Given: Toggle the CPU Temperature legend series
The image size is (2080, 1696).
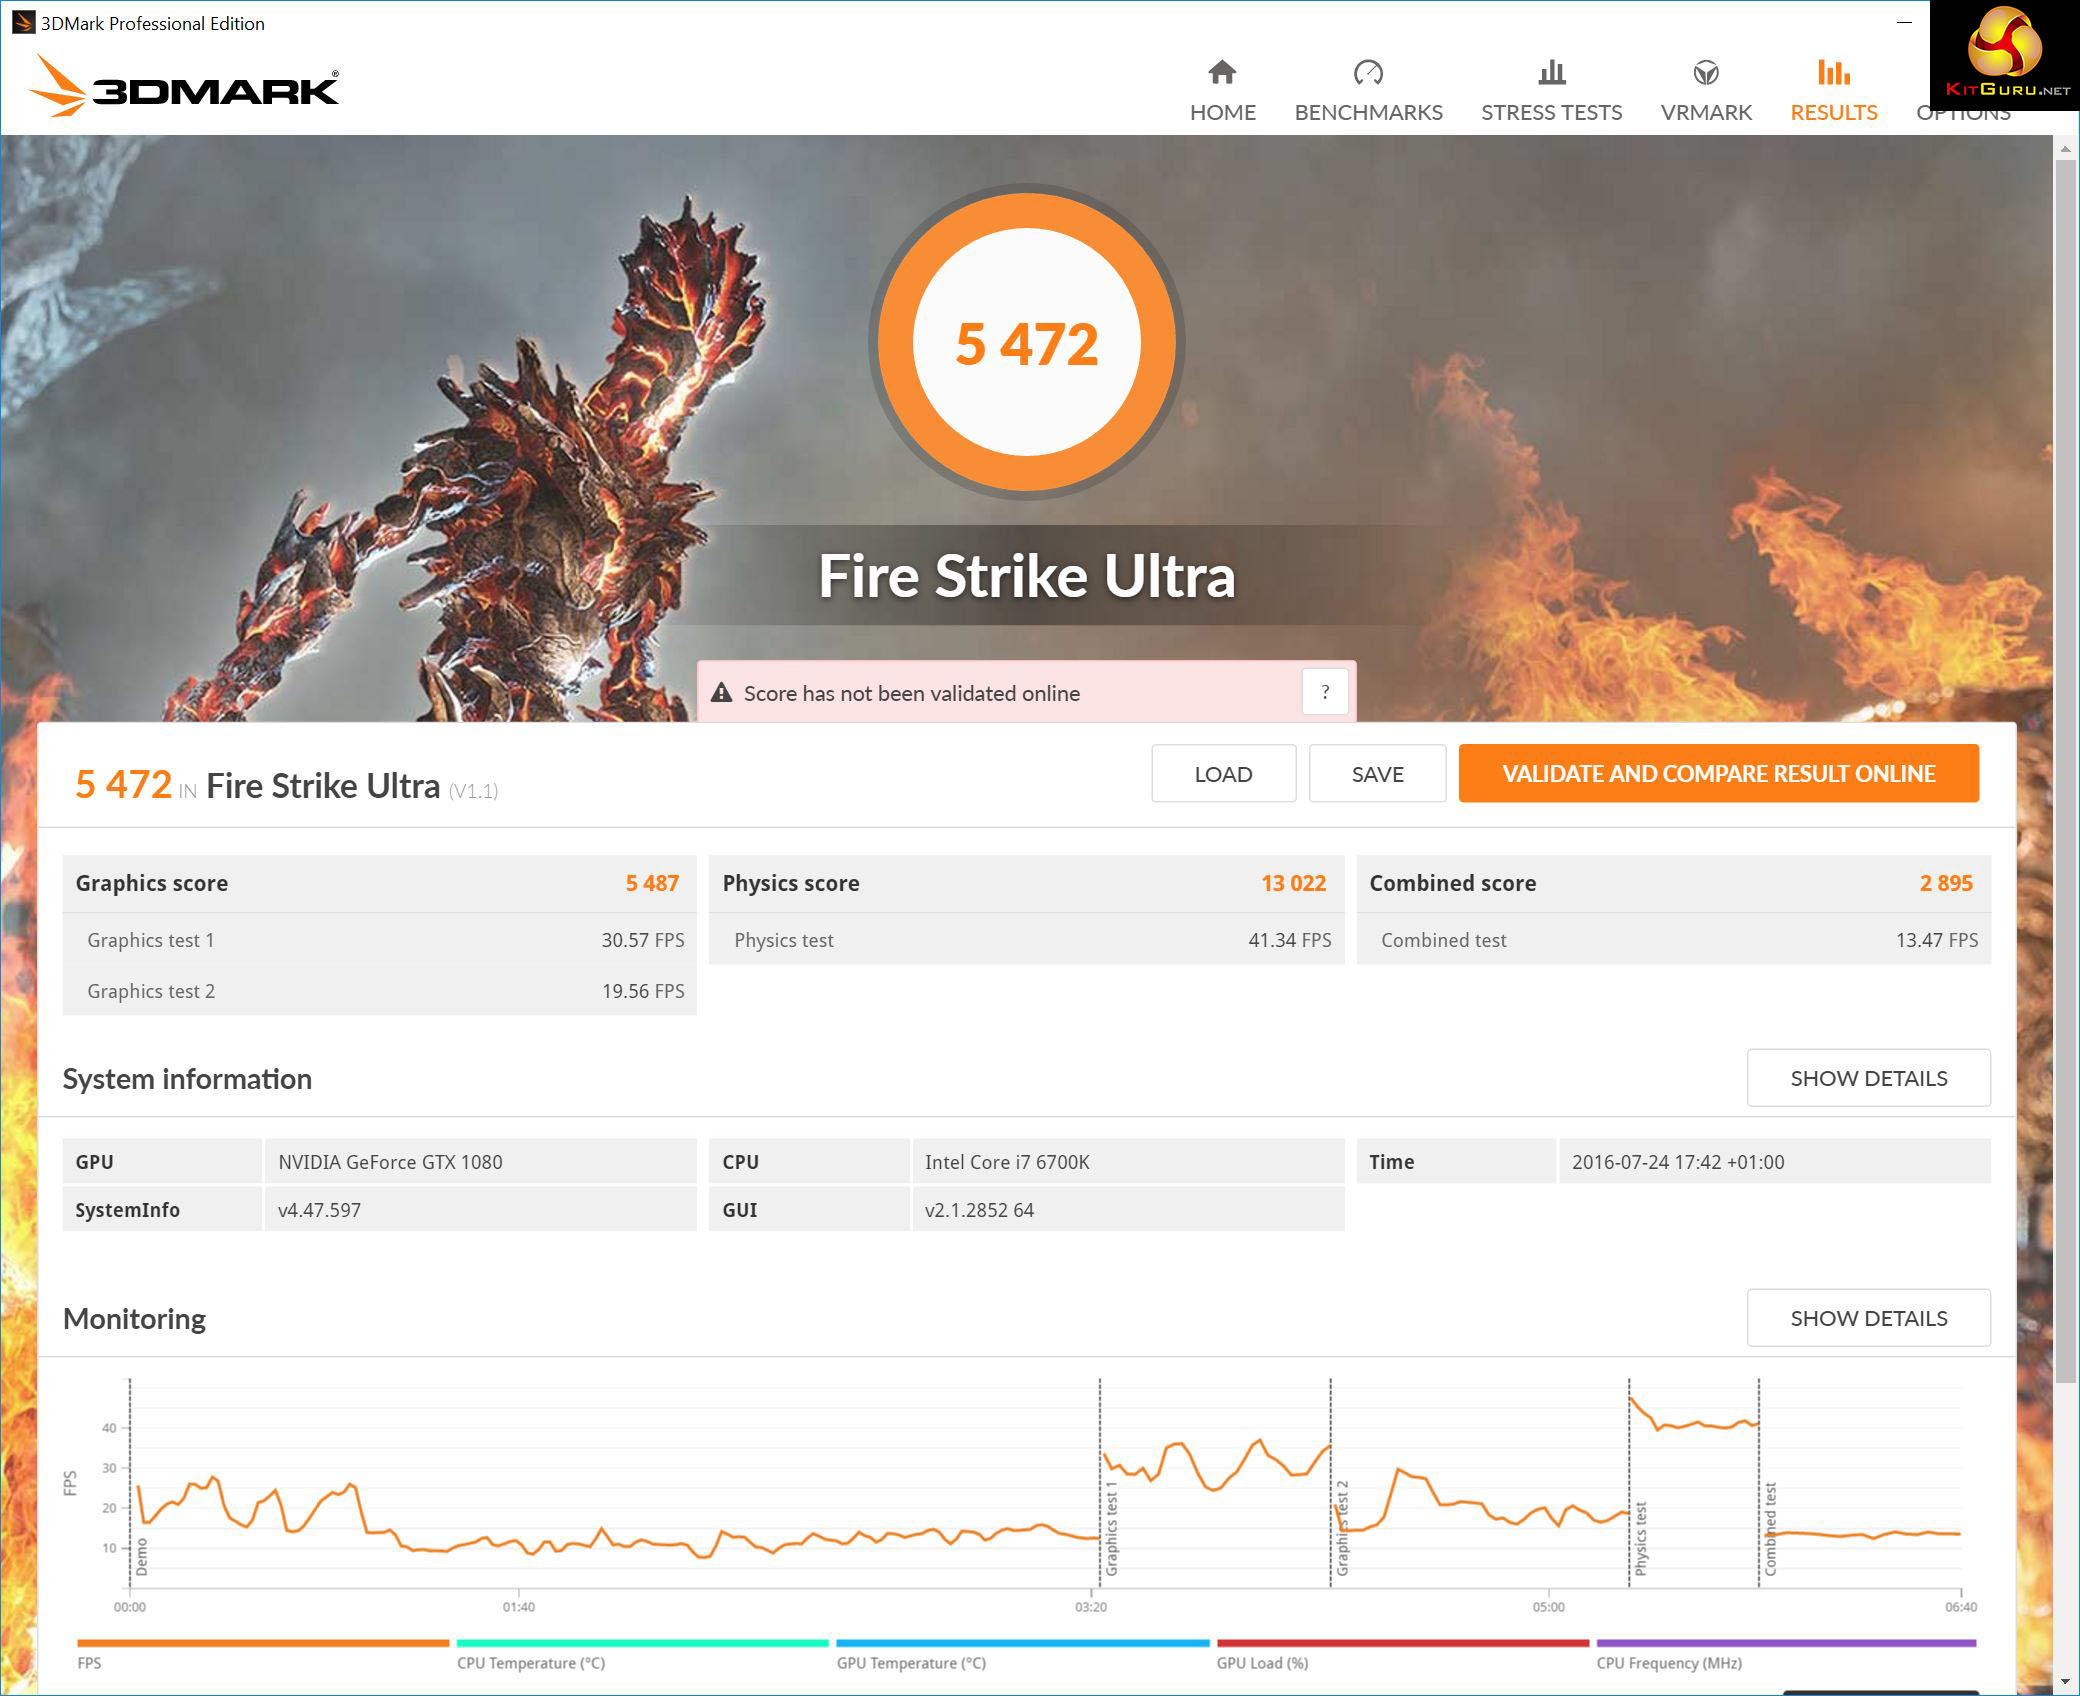Looking at the screenshot, I should pyautogui.click(x=531, y=1663).
